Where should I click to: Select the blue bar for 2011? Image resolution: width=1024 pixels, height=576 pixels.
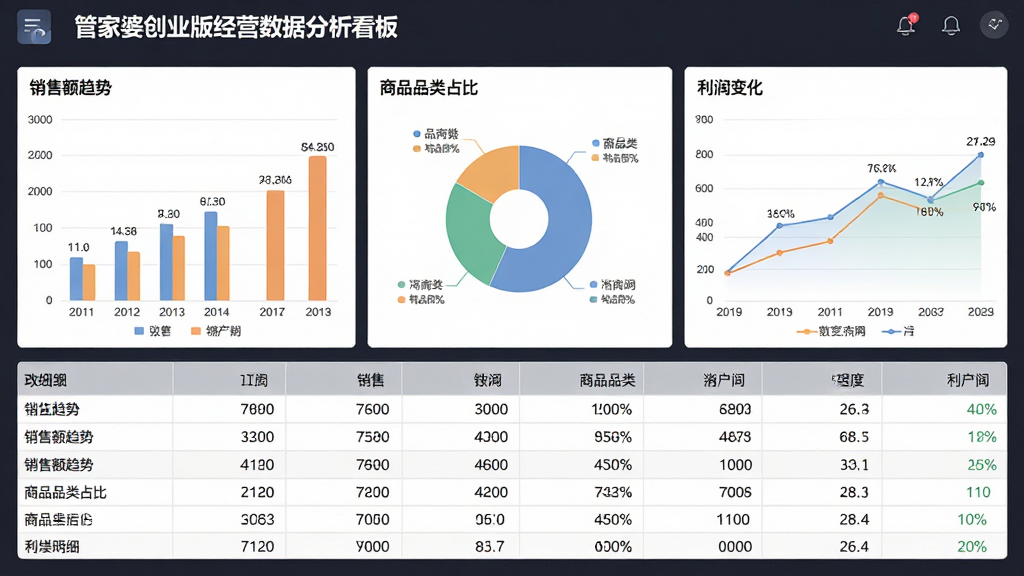point(76,279)
